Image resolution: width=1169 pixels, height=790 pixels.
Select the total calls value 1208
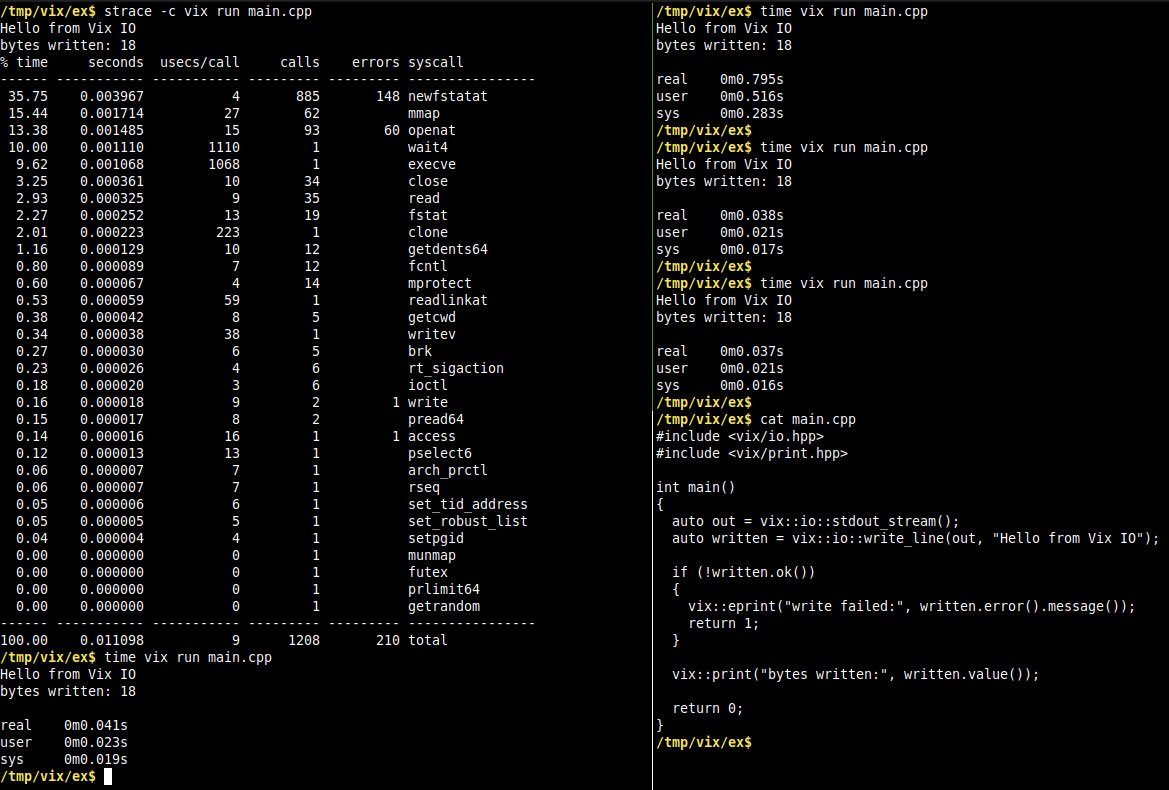(303, 640)
